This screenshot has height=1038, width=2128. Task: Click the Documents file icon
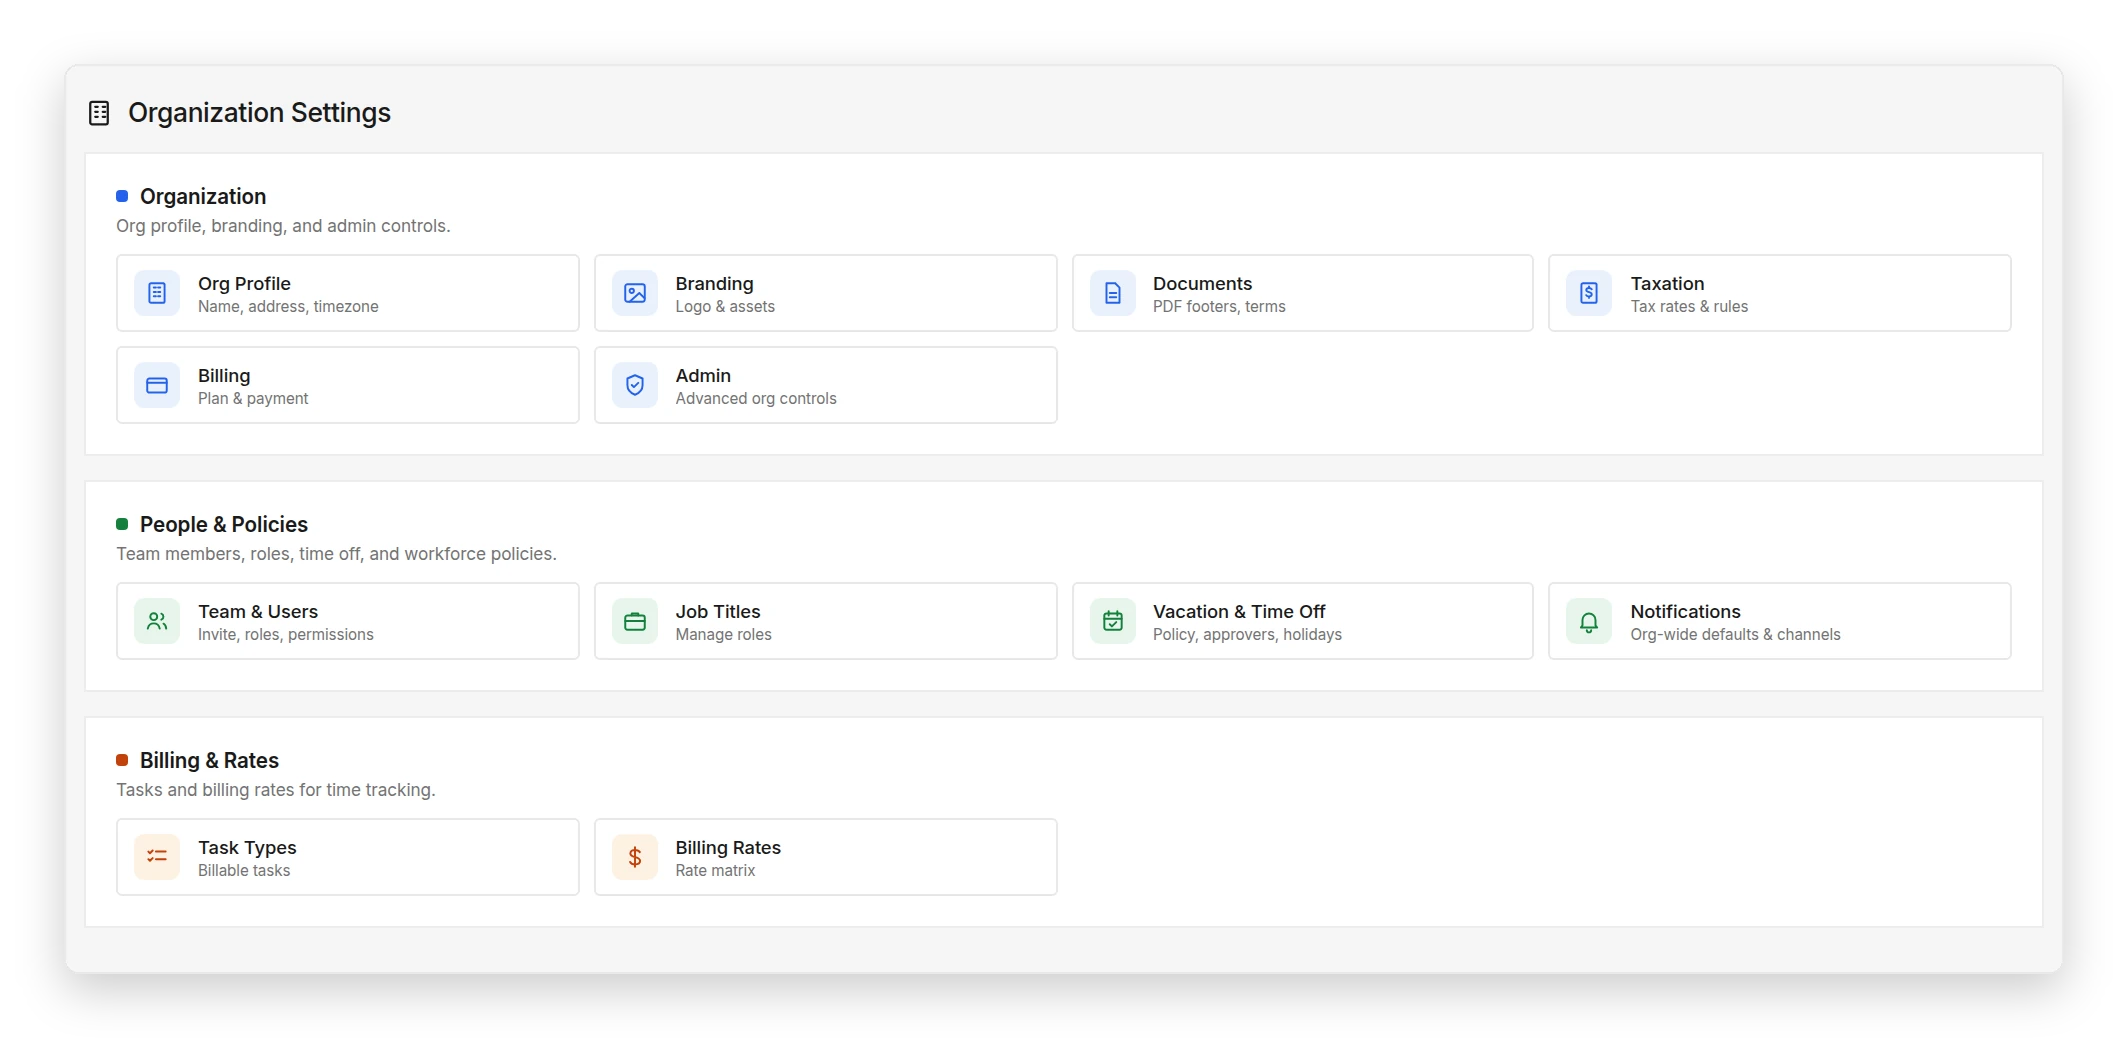click(x=1113, y=293)
